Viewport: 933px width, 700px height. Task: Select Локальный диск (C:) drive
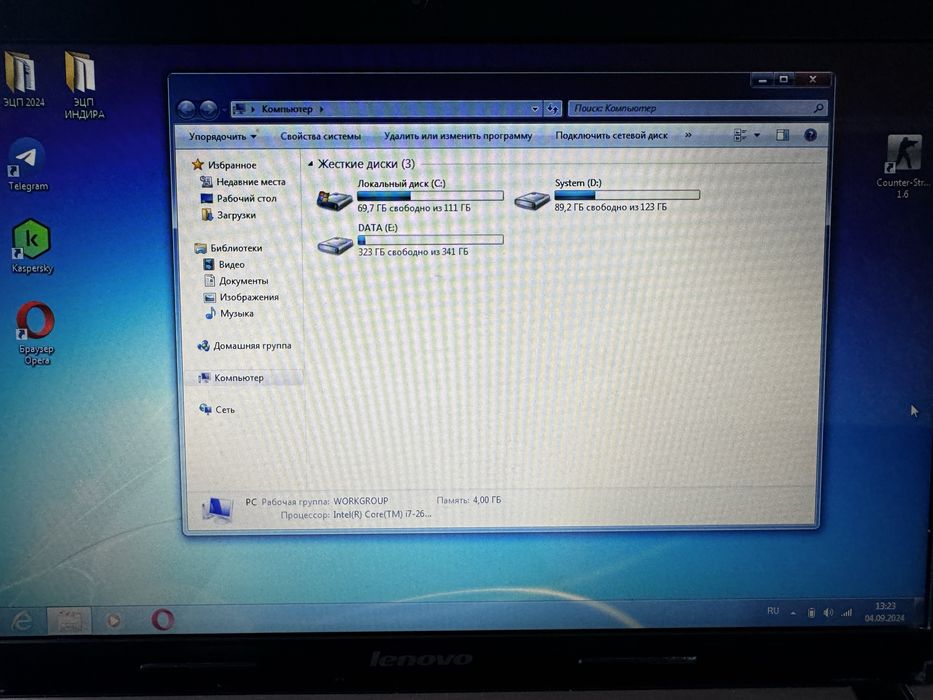point(409,195)
